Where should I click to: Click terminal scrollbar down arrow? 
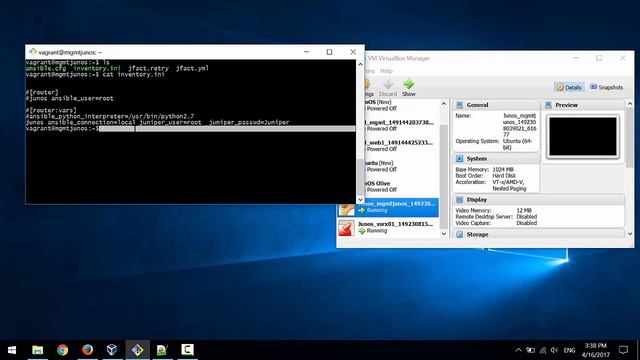pyautogui.click(x=360, y=200)
